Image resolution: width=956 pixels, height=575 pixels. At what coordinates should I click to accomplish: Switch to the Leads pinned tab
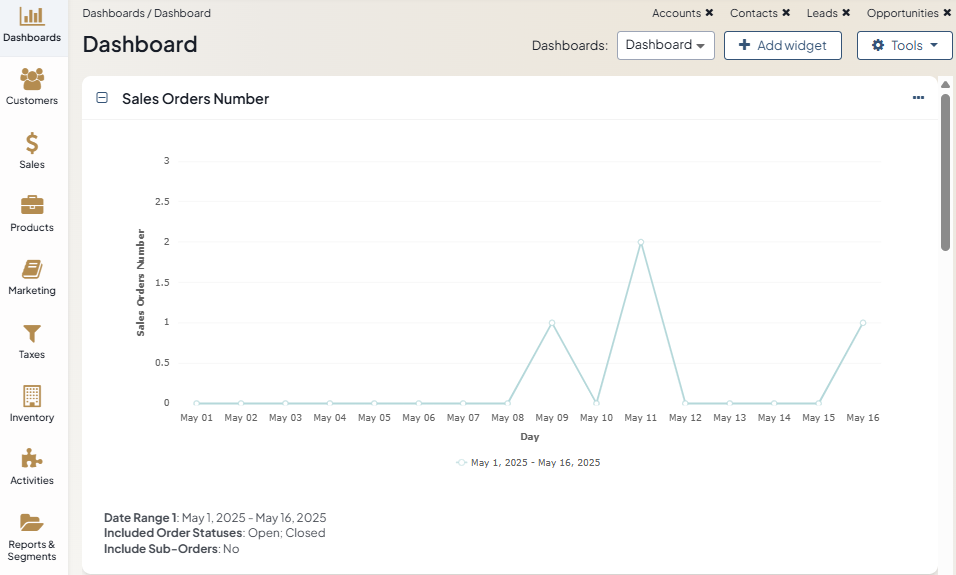click(822, 13)
